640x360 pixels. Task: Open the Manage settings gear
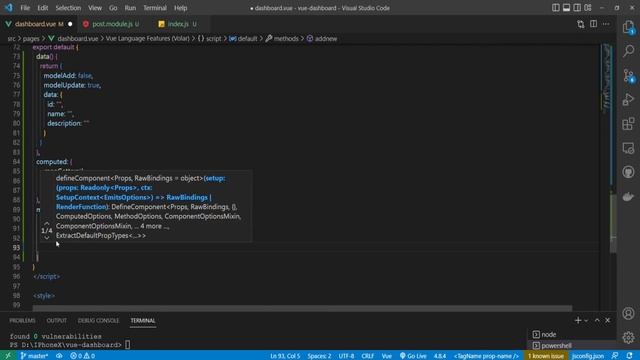629,338
